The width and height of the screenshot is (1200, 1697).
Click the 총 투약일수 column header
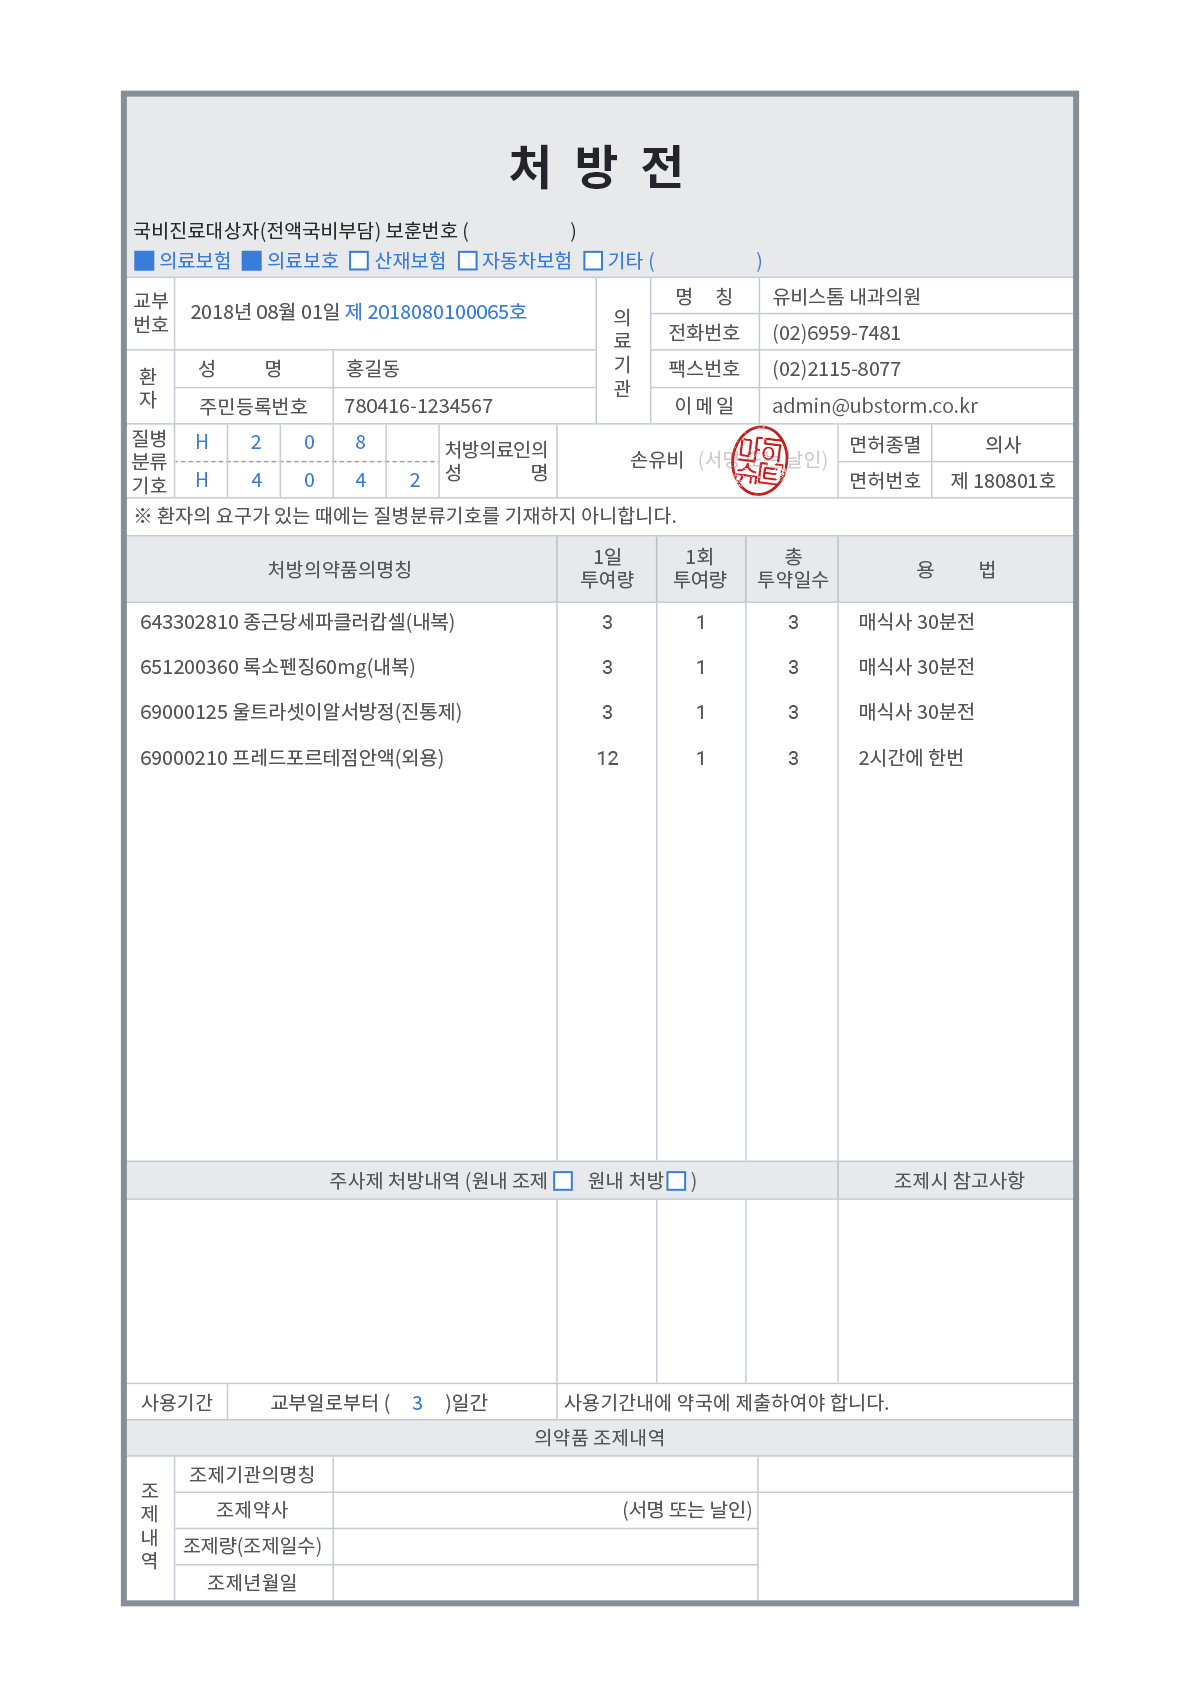point(793,568)
